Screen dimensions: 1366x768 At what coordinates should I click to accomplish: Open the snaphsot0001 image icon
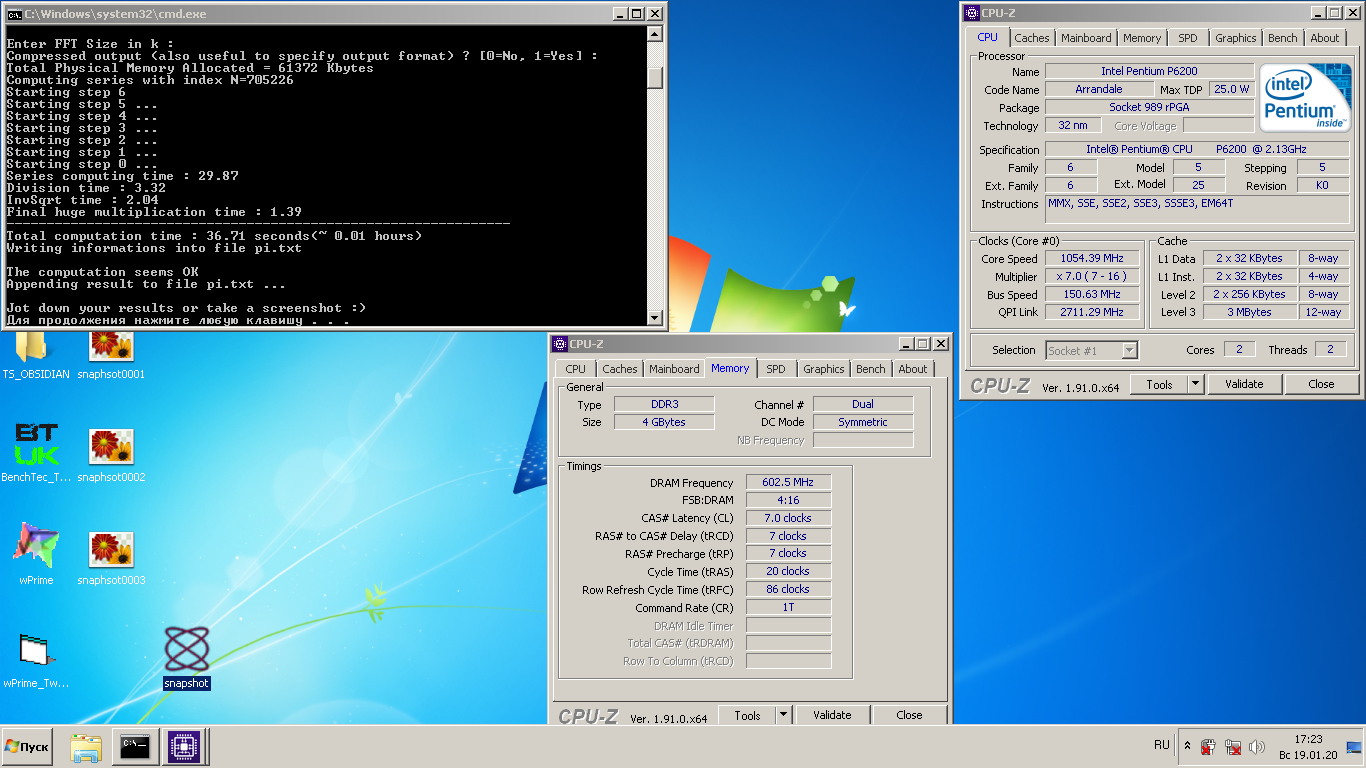[111, 355]
